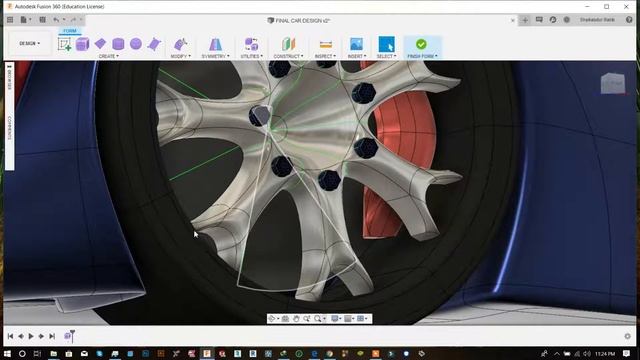This screenshot has width=640, height=360.
Task: Open the Display Settings menu
Action: click(336, 318)
